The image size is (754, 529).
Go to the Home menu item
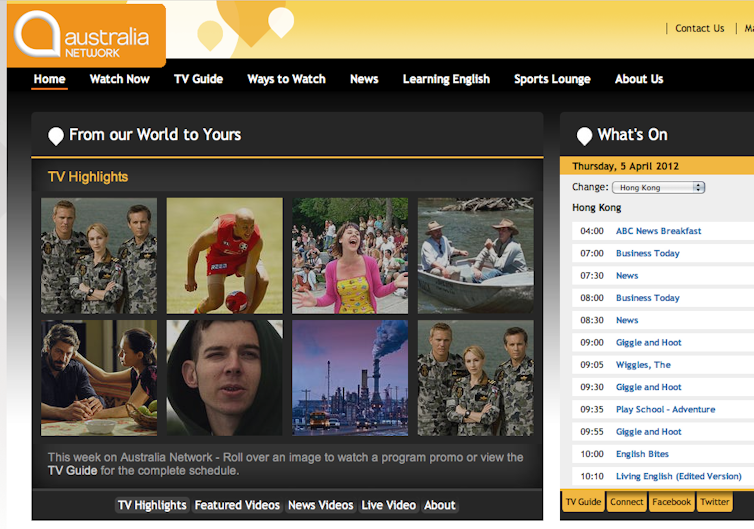[50, 79]
